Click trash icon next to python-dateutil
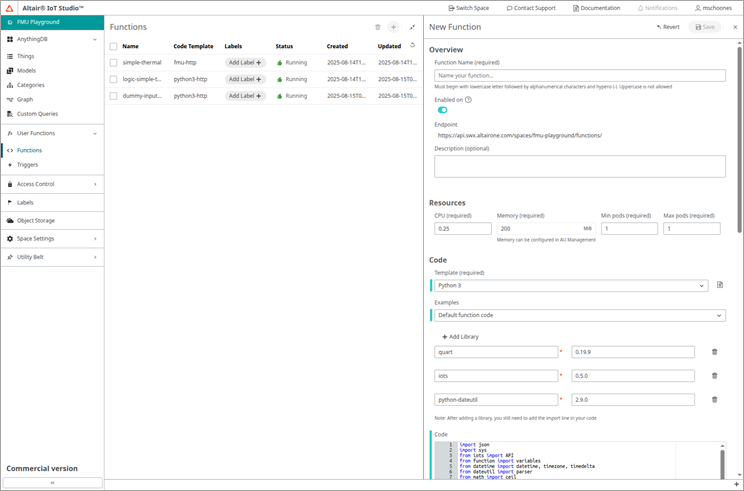Screen dimensions: 744x491 coord(714,400)
